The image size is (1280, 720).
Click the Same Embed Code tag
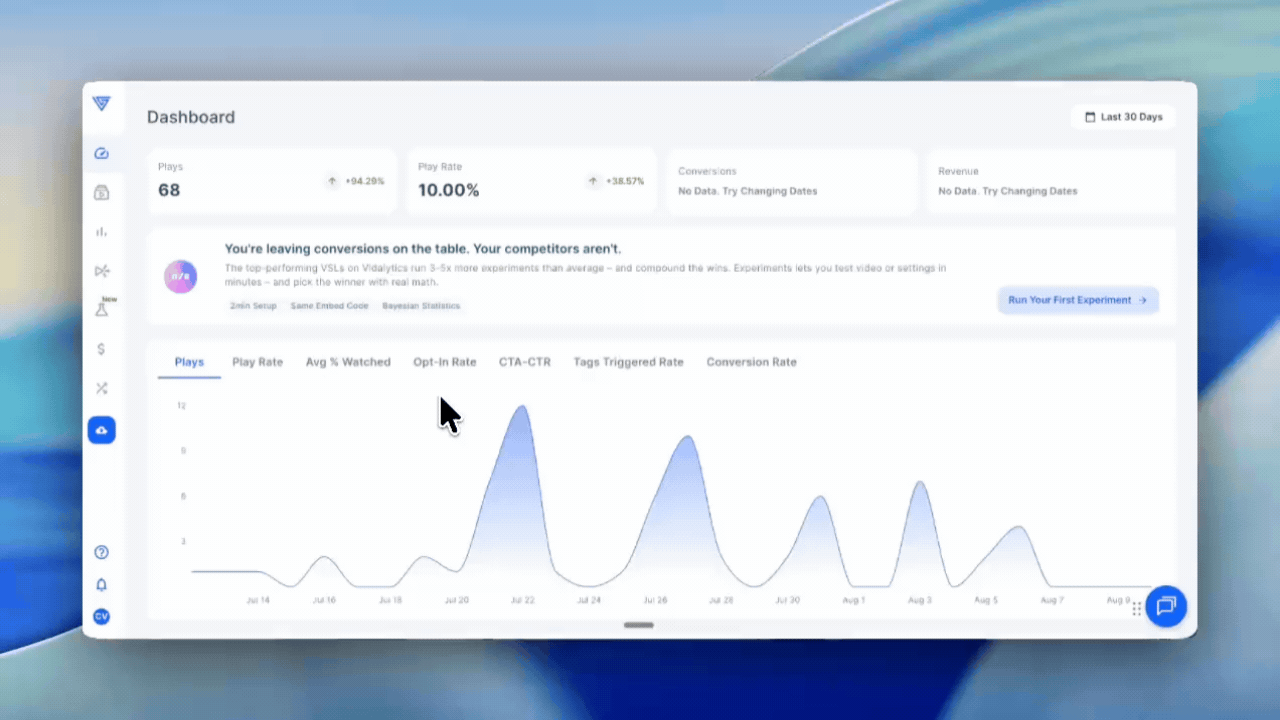pyautogui.click(x=330, y=306)
